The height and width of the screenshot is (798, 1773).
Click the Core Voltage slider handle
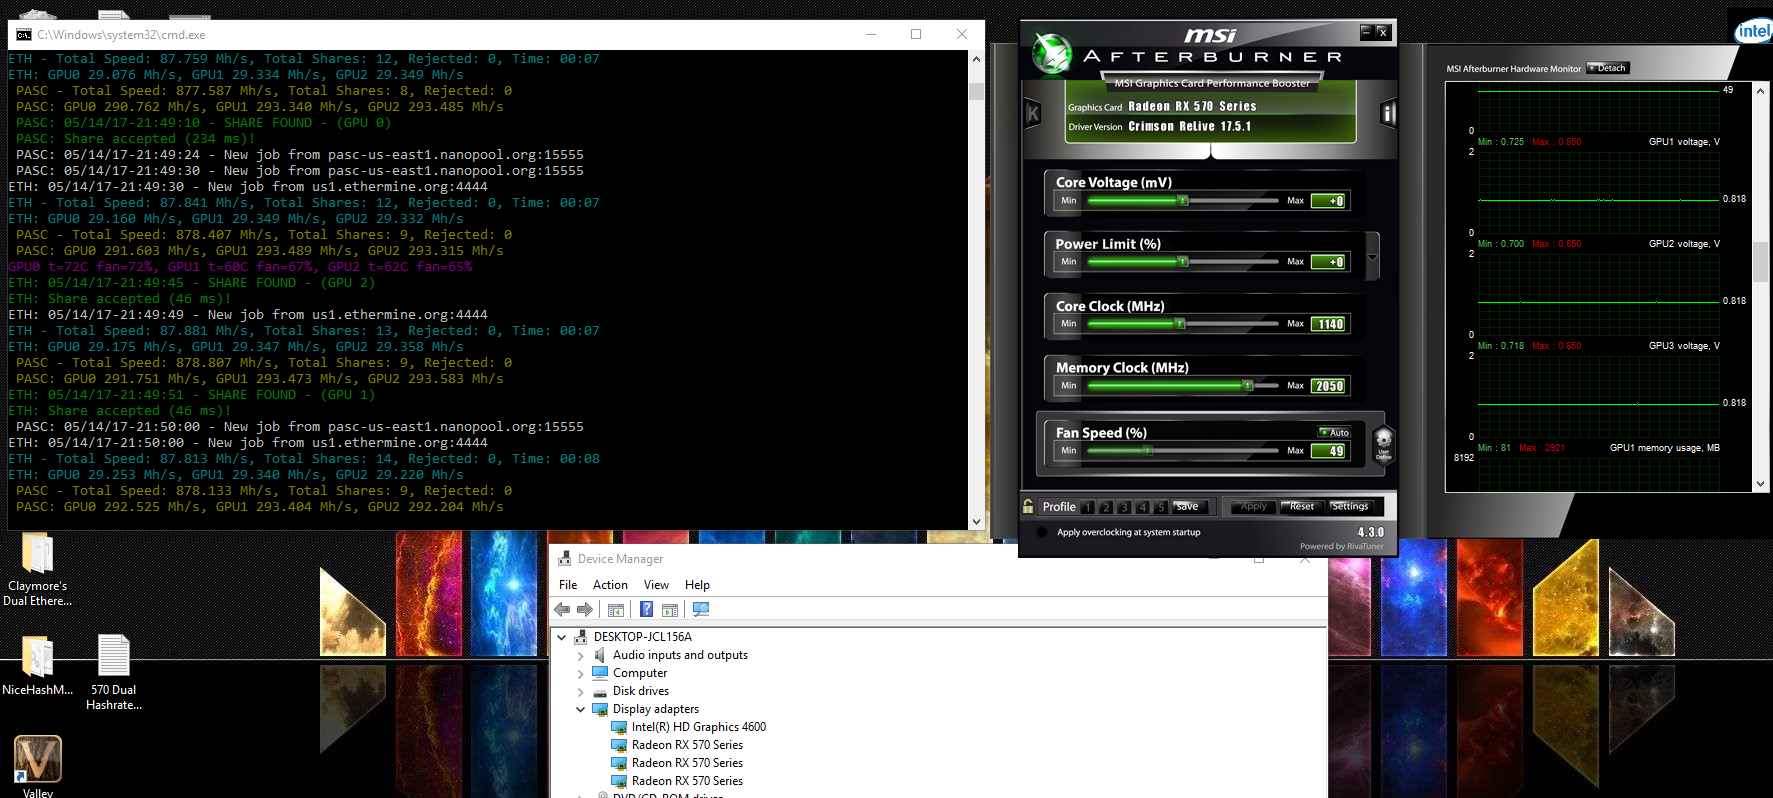[x=1183, y=201]
